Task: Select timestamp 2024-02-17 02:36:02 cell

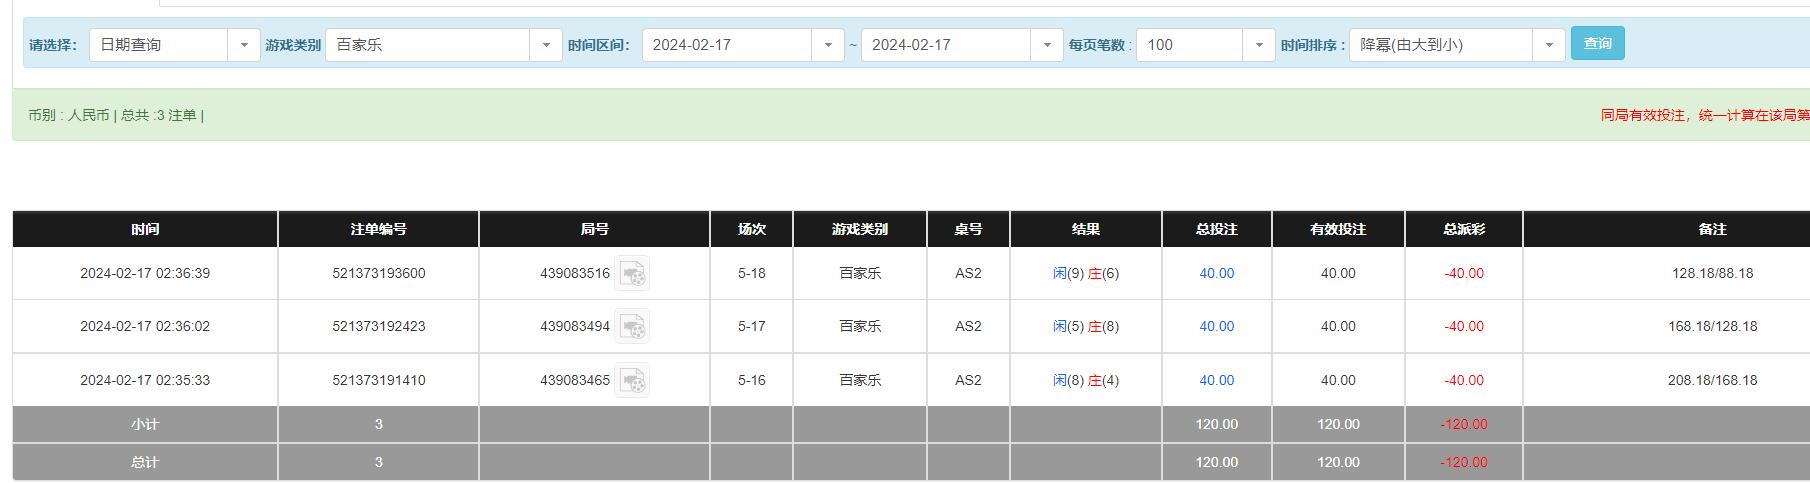Action: tap(145, 326)
